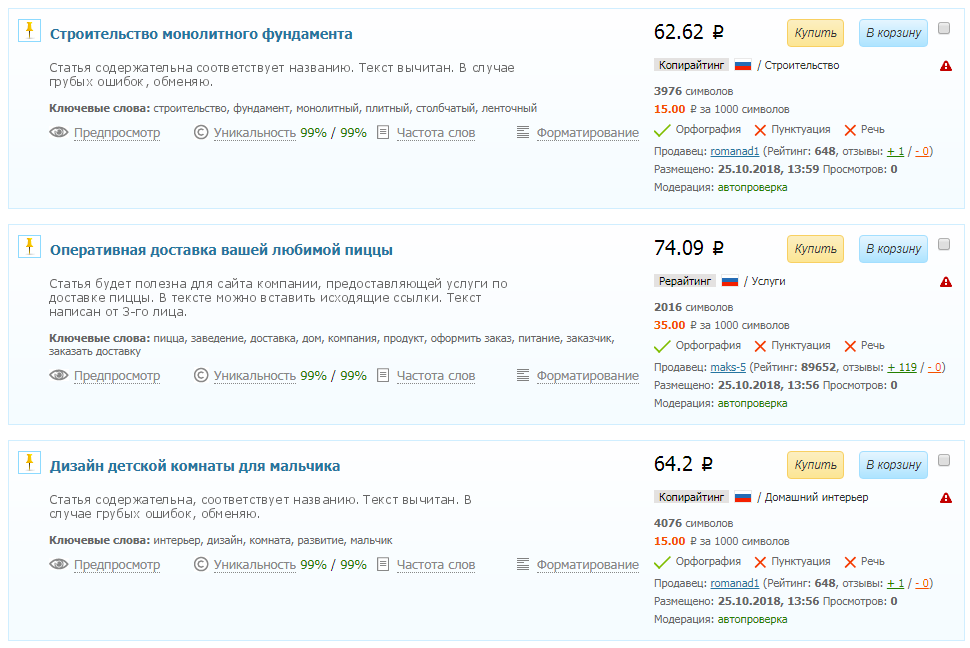Click Уникальность link in the children's room listing
This screenshot has height=648, width=970.
pos(255,564)
